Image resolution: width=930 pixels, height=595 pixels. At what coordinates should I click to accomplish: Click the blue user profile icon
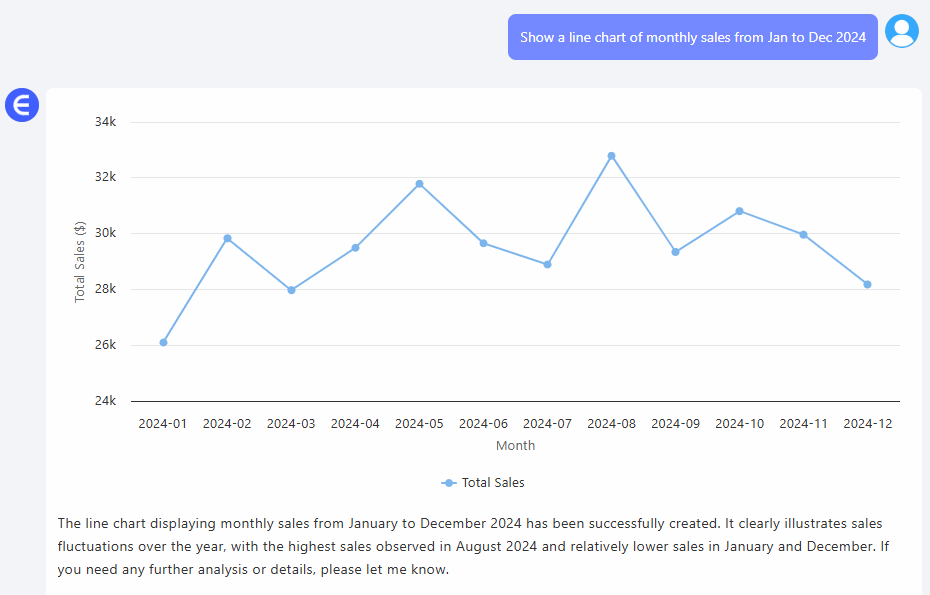coord(901,31)
